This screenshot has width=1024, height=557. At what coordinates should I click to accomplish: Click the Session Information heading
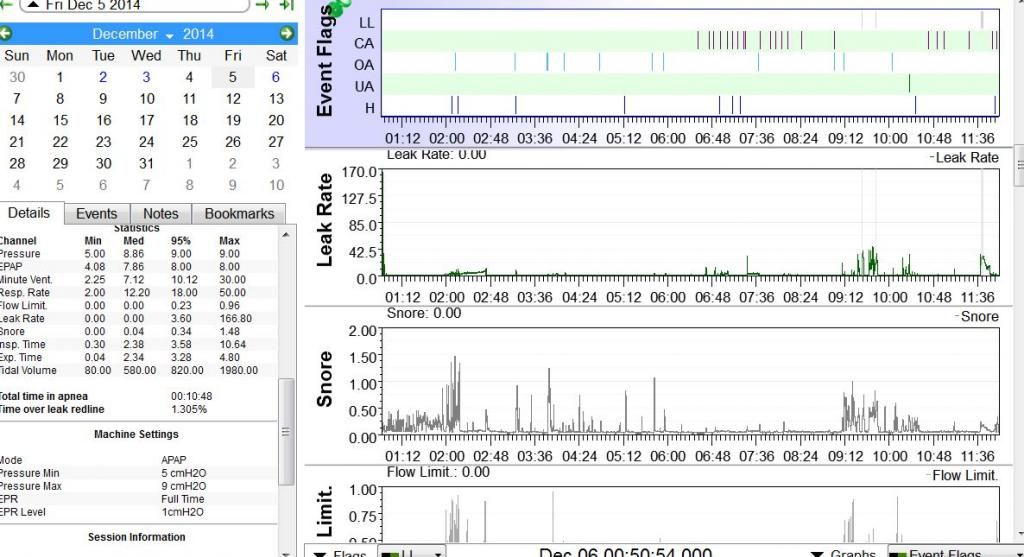click(136, 537)
